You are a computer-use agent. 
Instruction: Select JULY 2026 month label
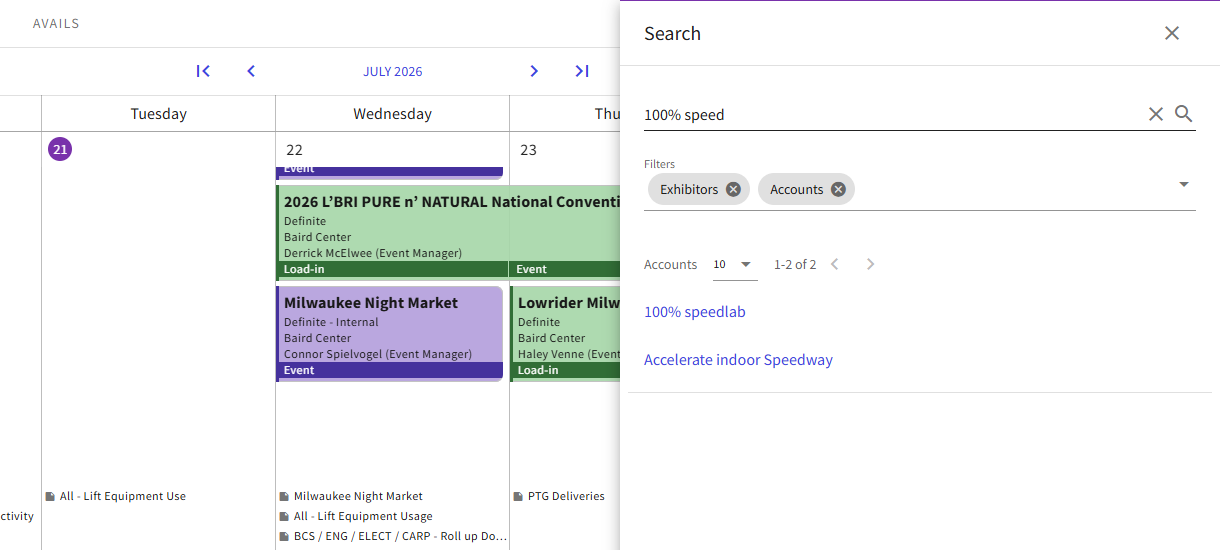(x=393, y=71)
